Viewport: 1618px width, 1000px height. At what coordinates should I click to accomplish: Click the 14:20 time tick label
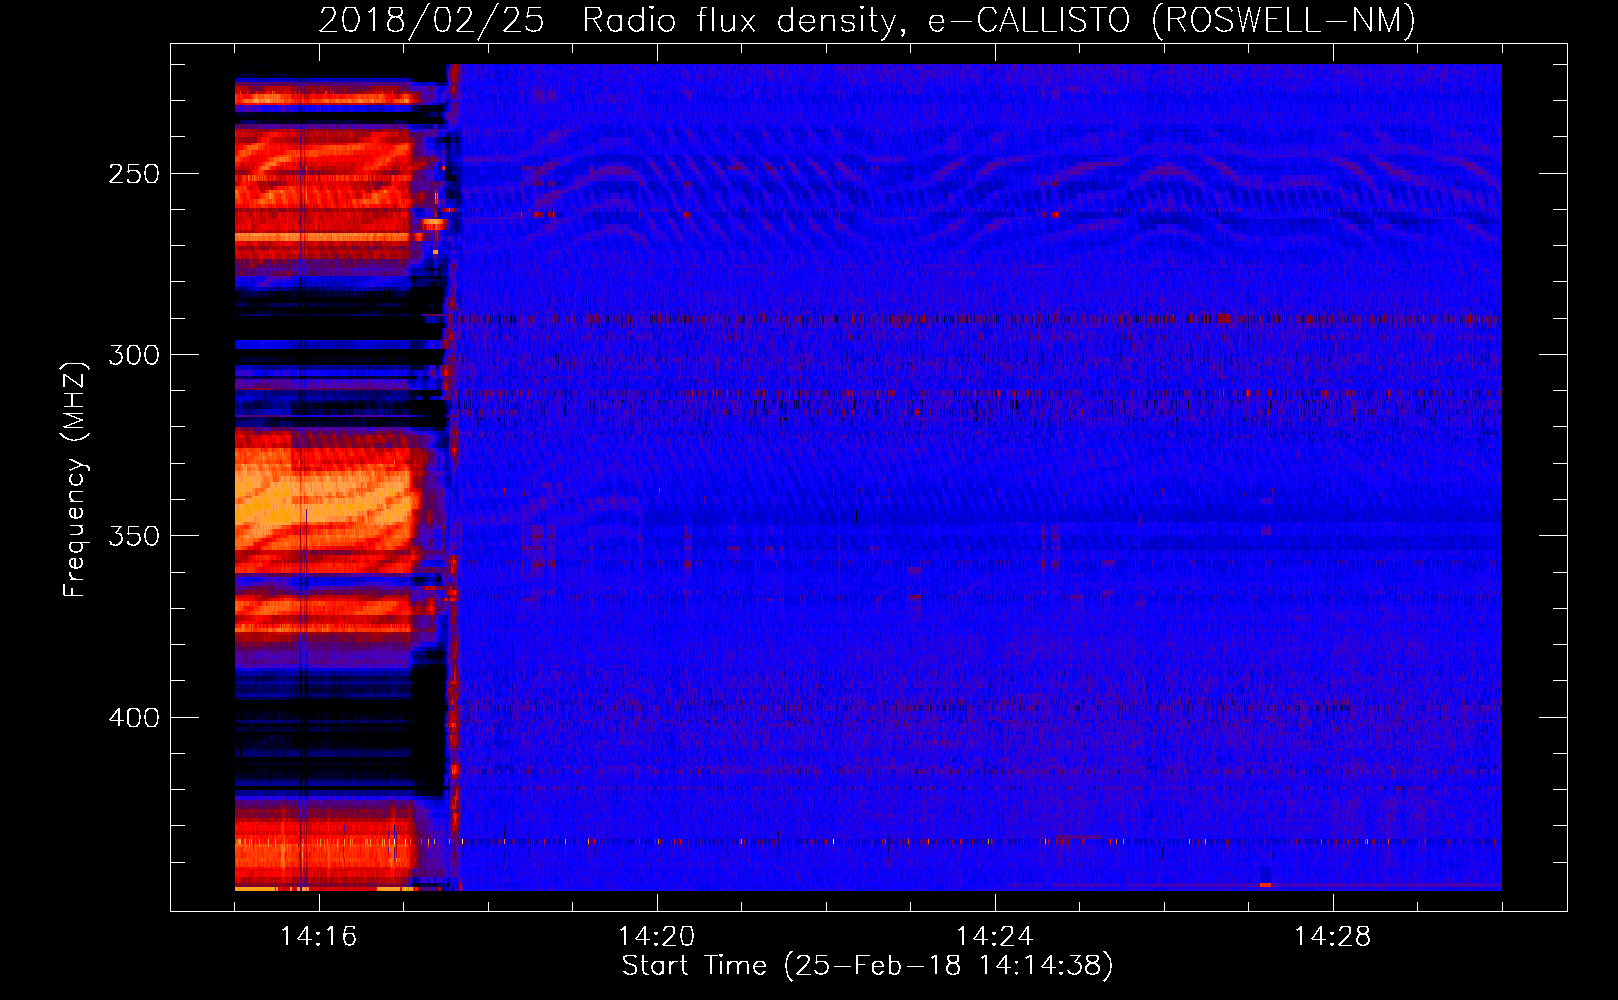[x=656, y=937]
